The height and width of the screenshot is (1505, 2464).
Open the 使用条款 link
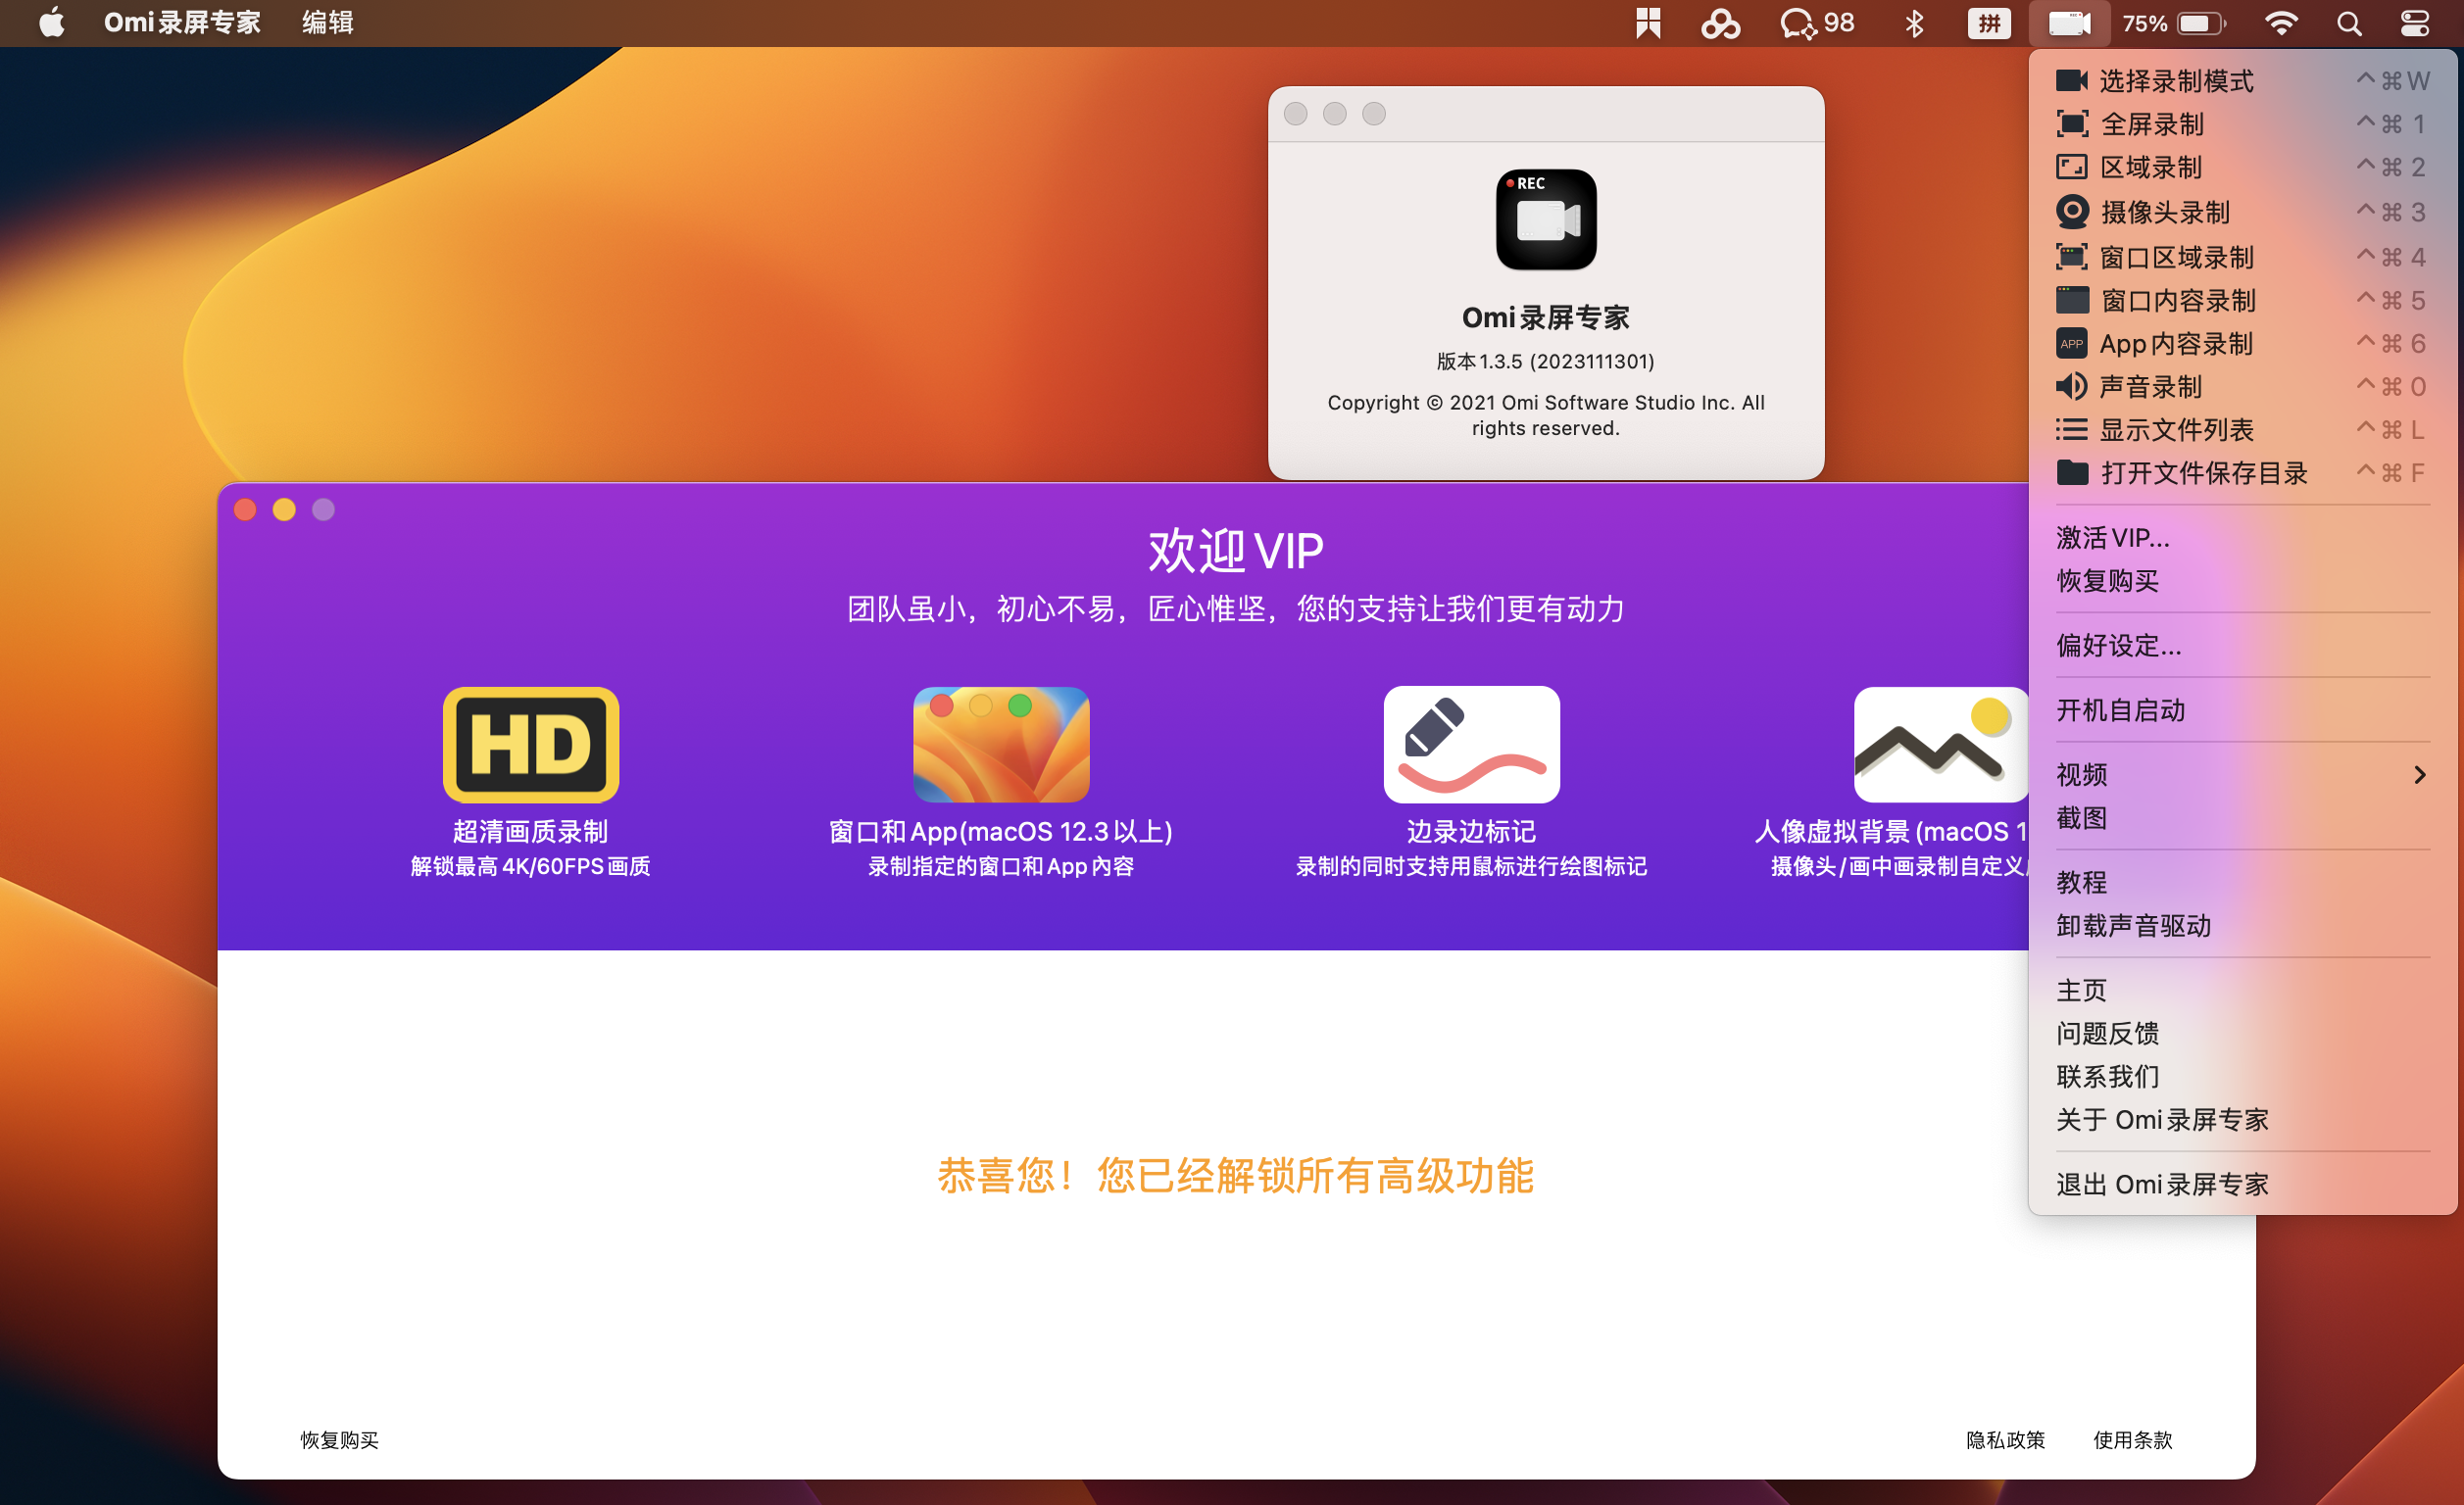pos(2132,1439)
